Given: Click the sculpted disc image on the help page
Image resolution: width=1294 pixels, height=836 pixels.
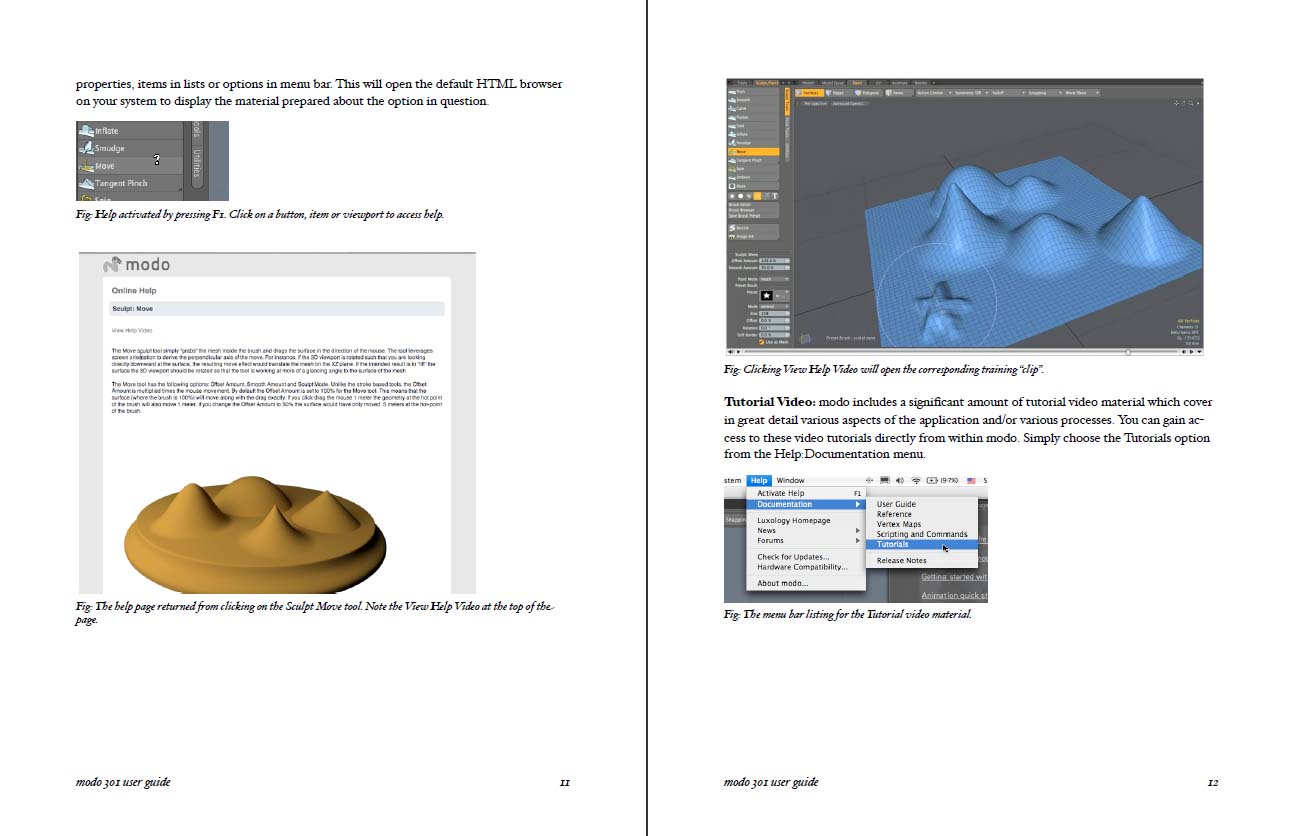Looking at the screenshot, I should (x=257, y=535).
